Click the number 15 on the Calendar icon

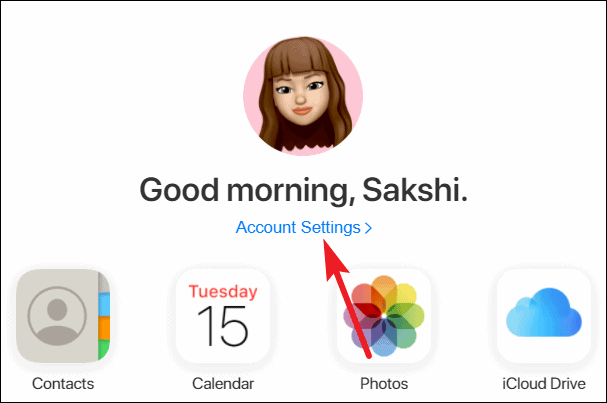pyautogui.click(x=223, y=326)
